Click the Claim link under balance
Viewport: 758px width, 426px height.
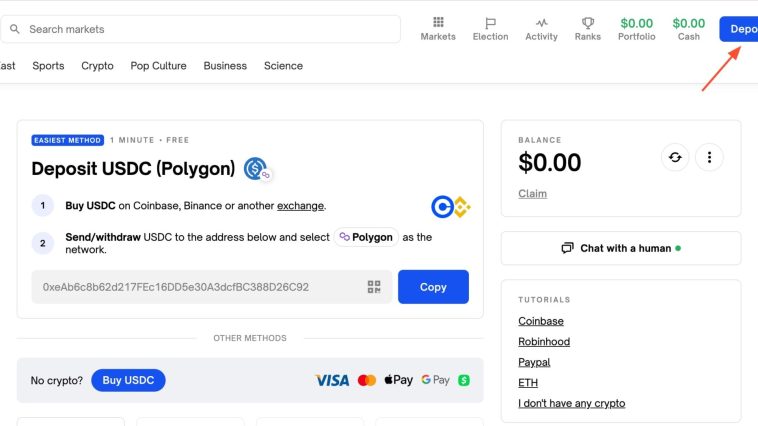click(532, 193)
